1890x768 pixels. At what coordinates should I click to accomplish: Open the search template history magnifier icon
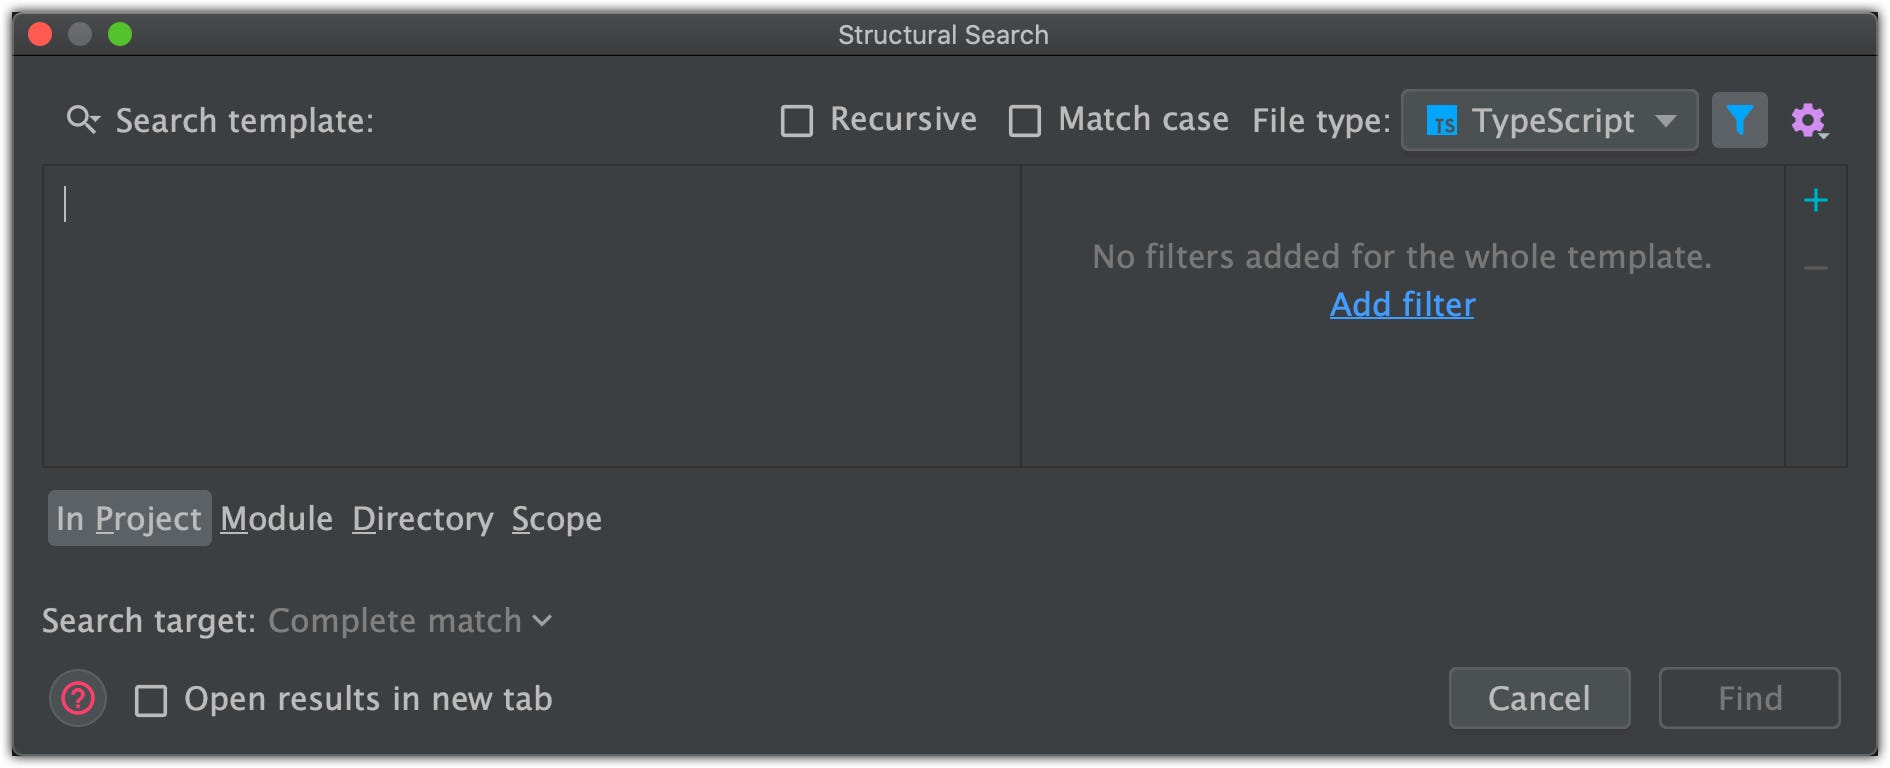82,120
